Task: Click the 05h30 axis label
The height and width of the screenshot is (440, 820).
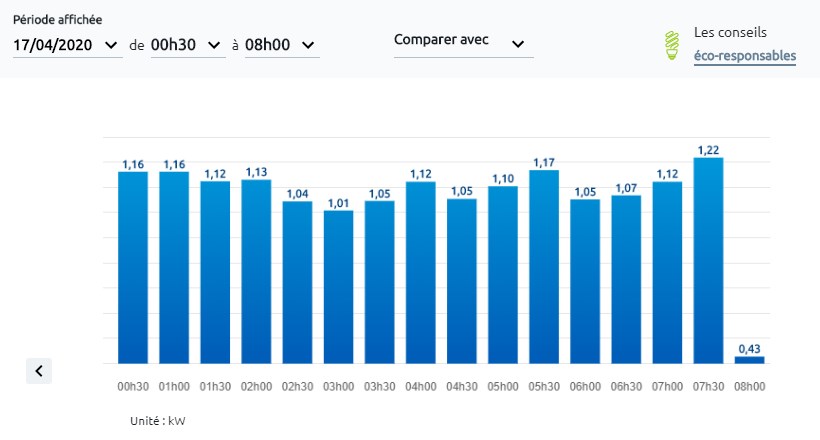Action: click(x=544, y=387)
